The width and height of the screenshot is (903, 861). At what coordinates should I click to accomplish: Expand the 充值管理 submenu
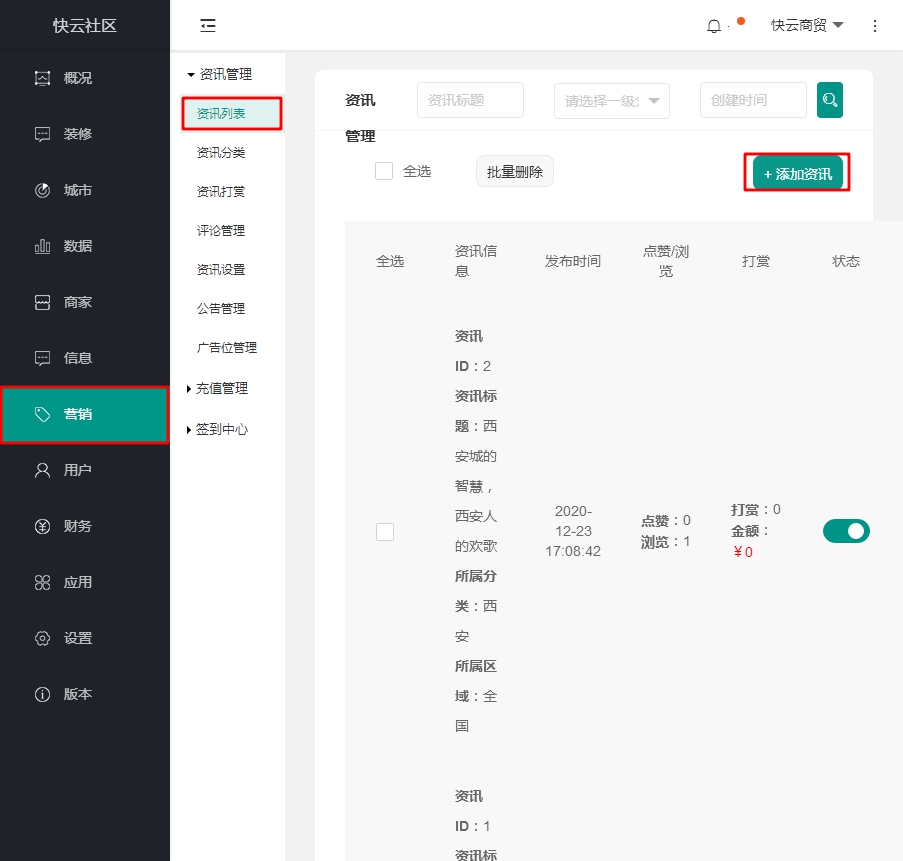click(x=221, y=388)
